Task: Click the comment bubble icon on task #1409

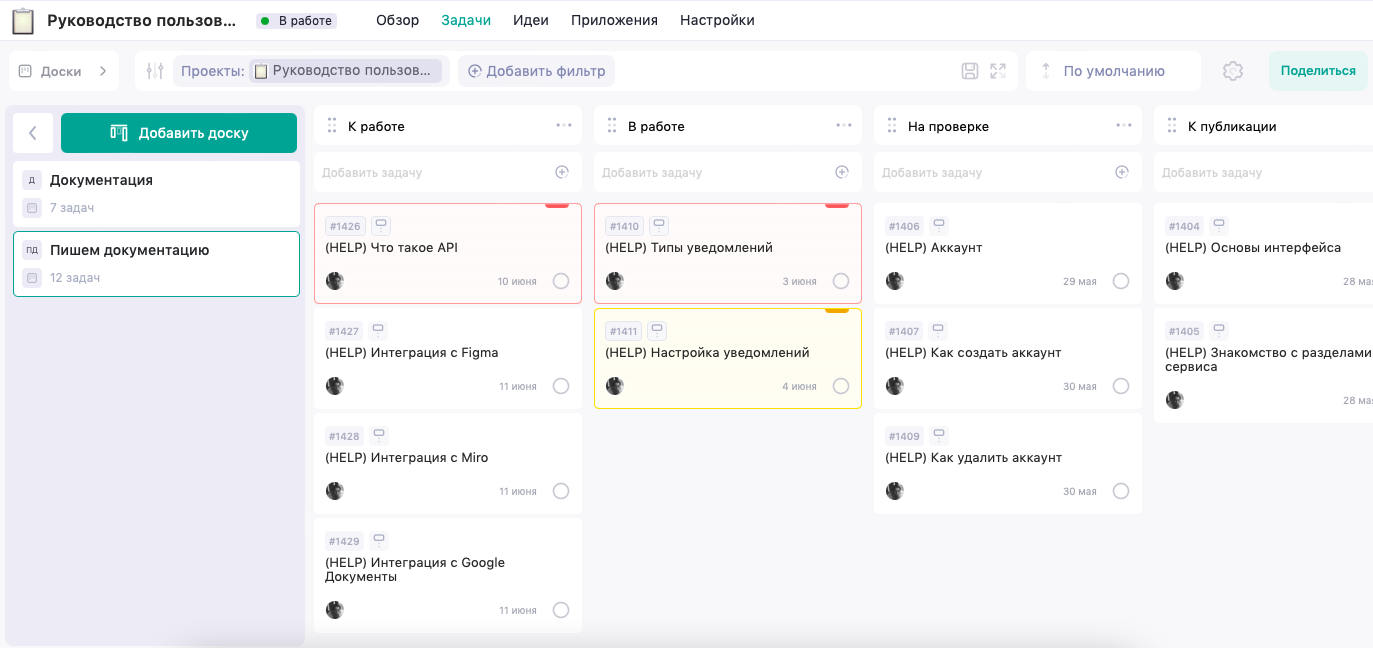Action: [937, 434]
